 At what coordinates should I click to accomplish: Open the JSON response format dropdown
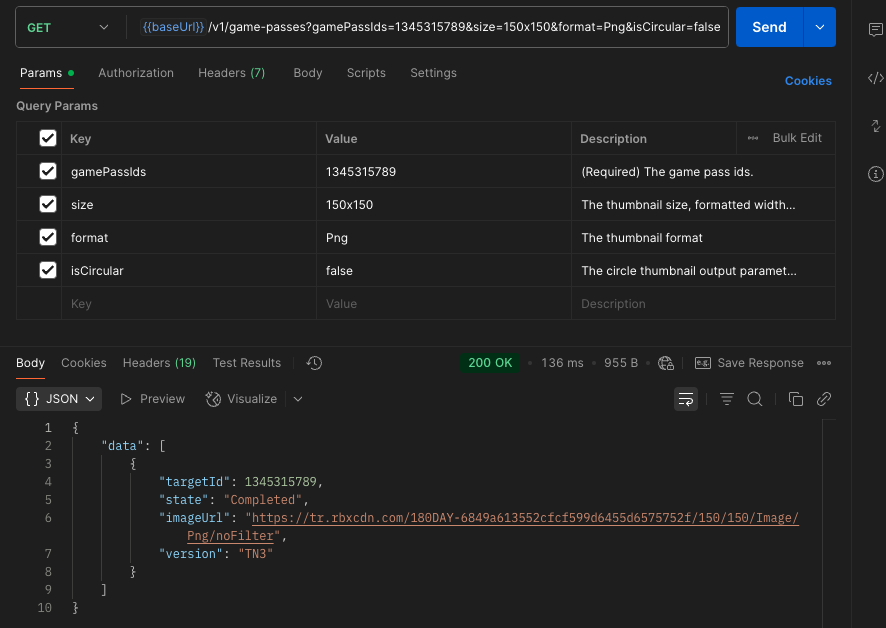(x=58, y=398)
